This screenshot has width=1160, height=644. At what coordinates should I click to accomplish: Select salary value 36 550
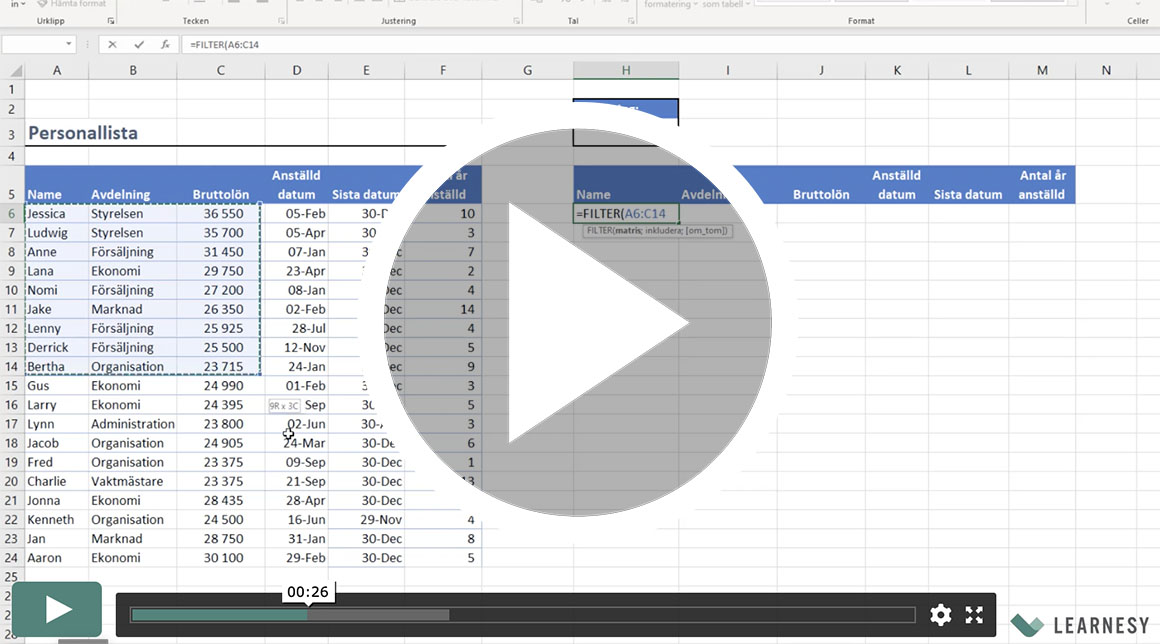(220, 214)
